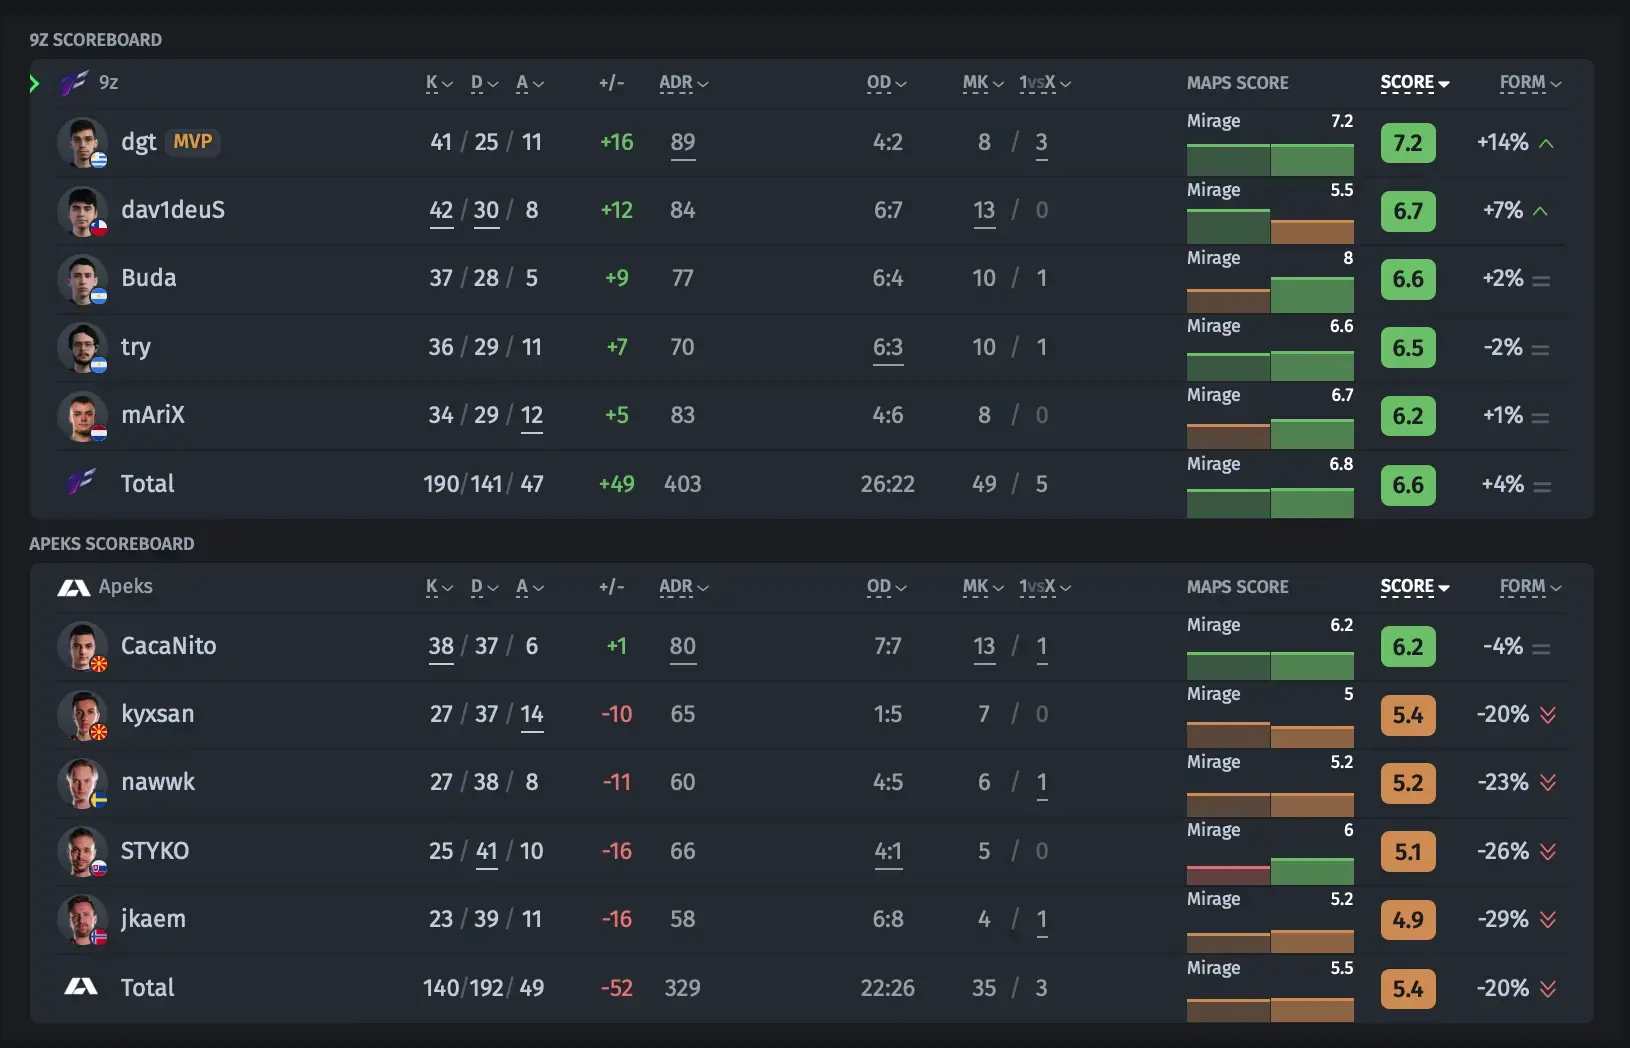Click kyxsan's player avatar
The image size is (1630, 1048).
point(82,715)
